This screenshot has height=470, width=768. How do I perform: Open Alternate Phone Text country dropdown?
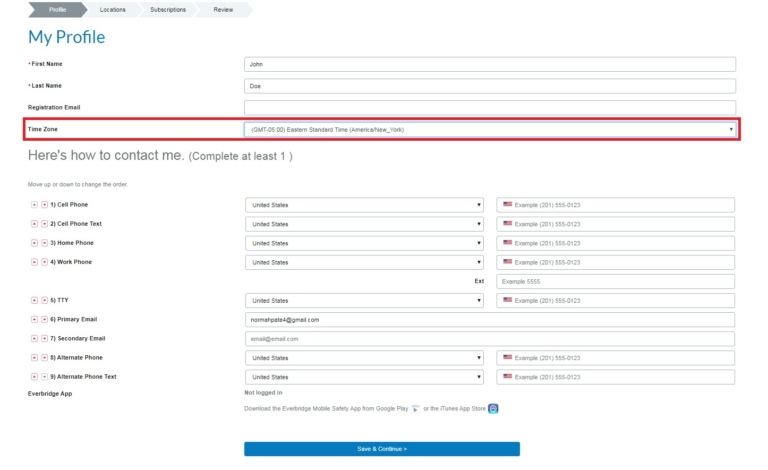point(364,377)
